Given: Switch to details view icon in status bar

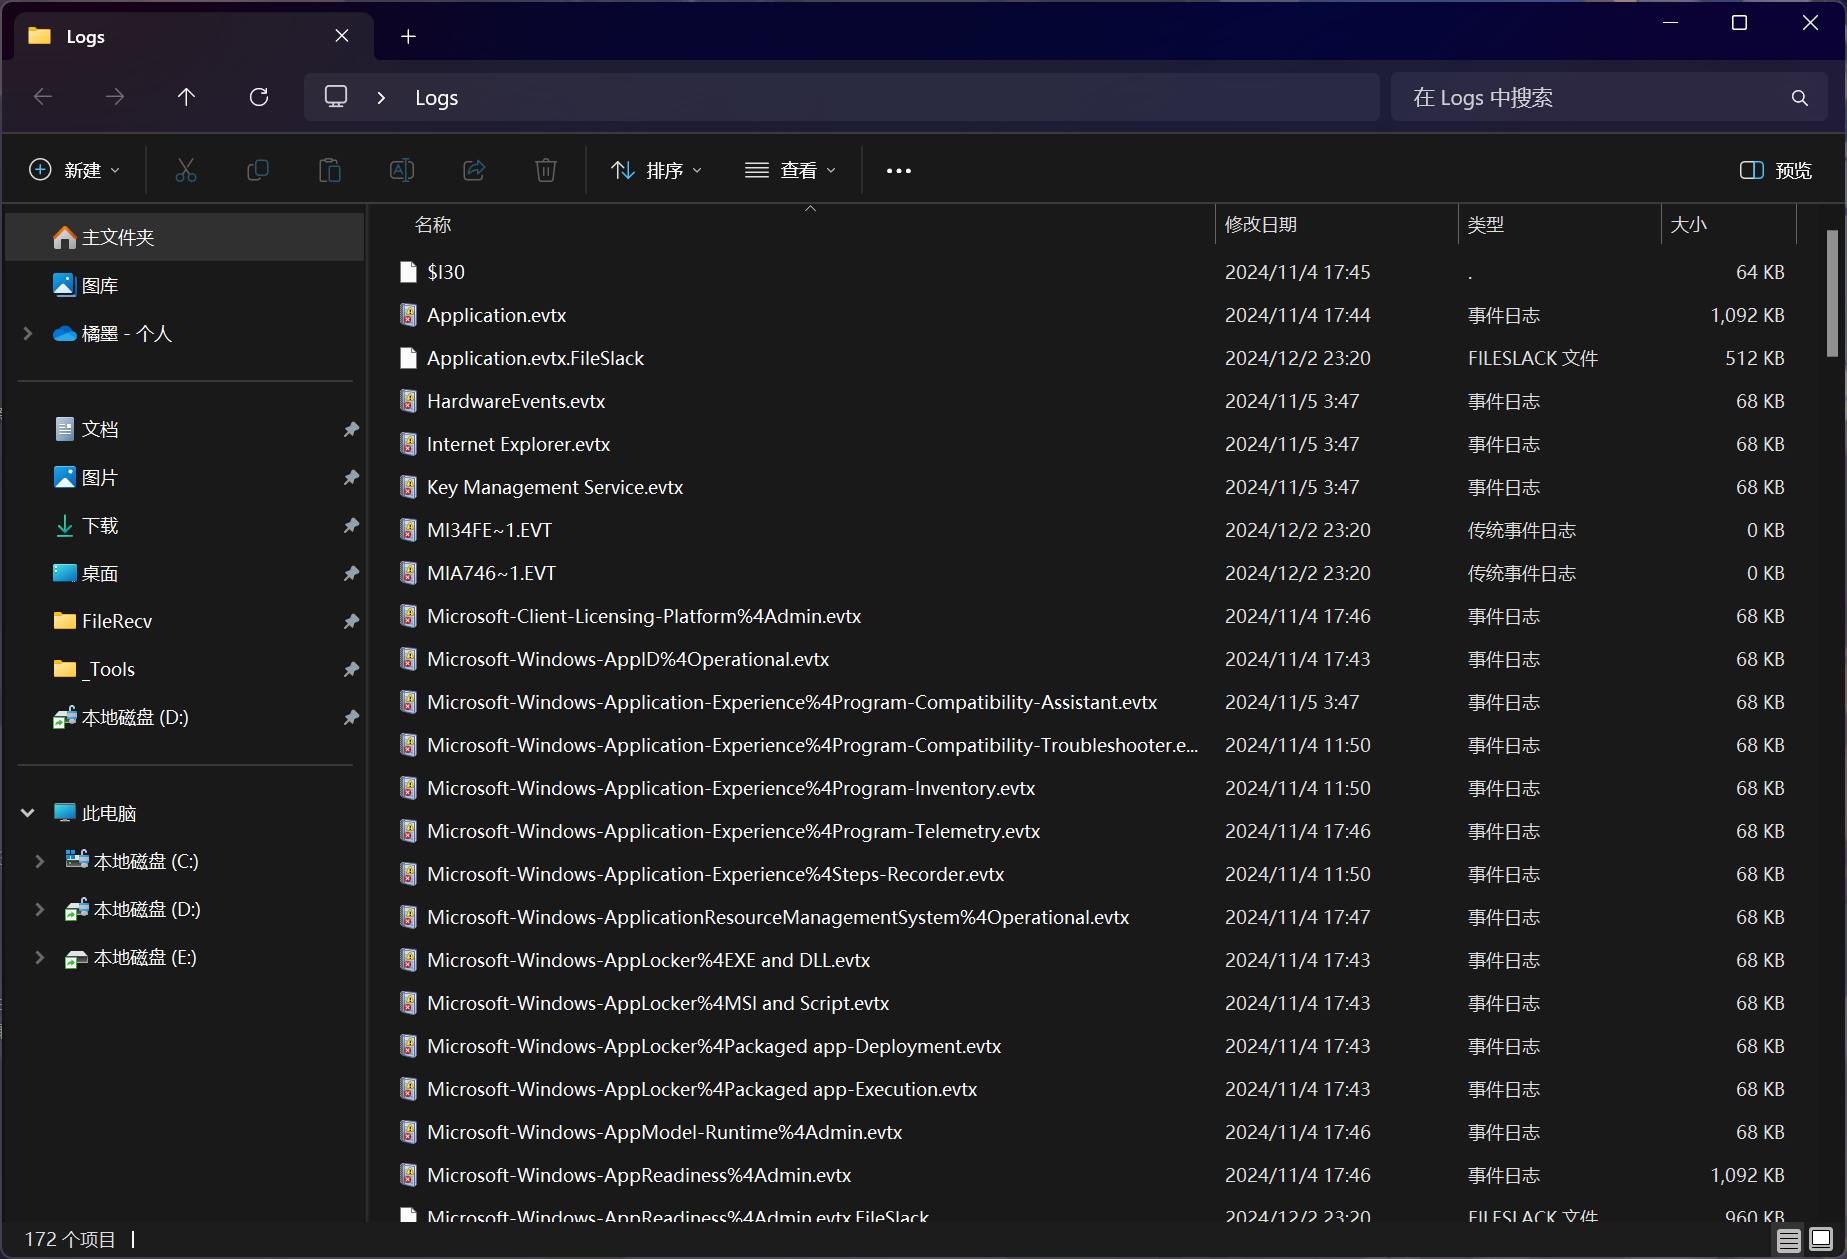Looking at the screenshot, I should click(x=1789, y=1240).
